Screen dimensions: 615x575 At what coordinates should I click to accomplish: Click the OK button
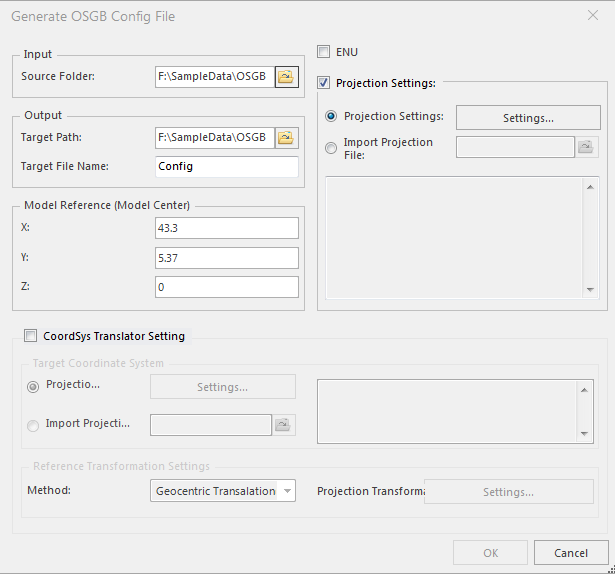[490, 553]
